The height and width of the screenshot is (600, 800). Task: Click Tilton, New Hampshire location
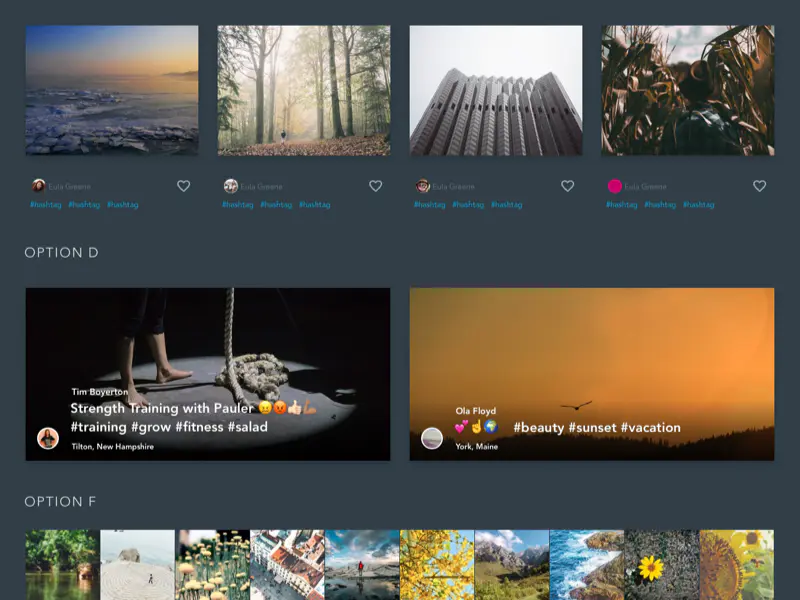click(112, 446)
